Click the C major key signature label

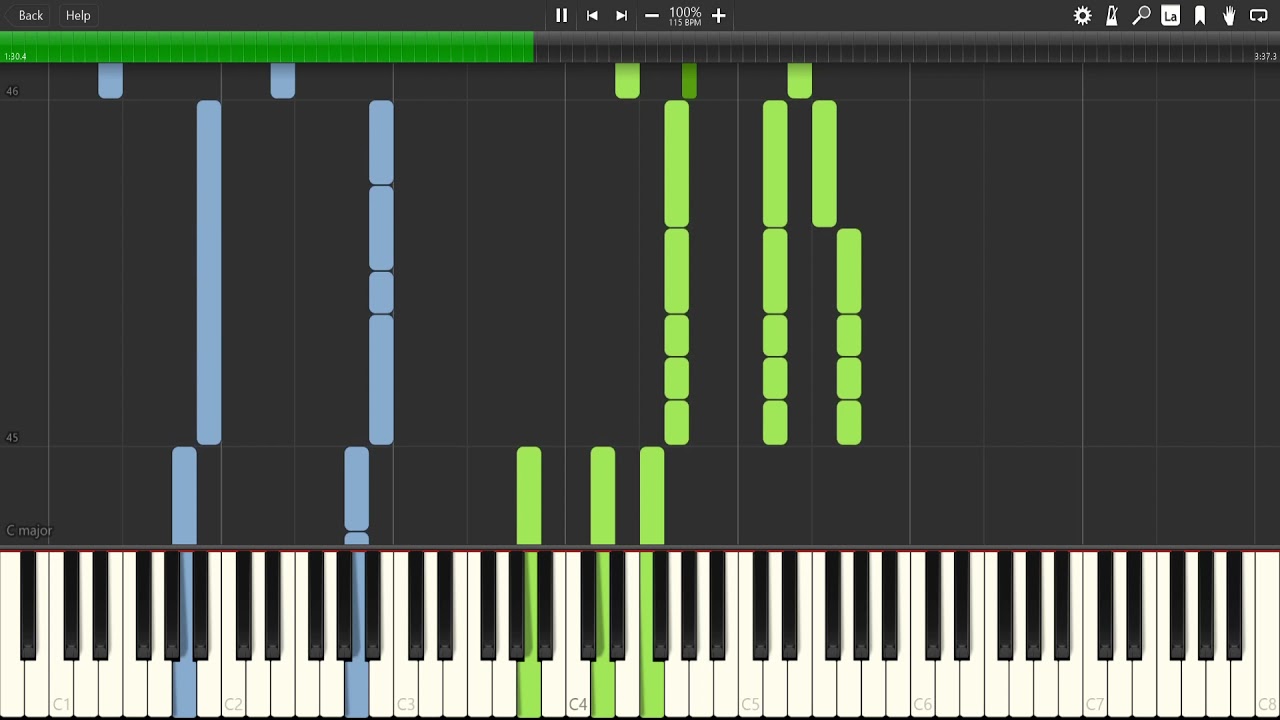point(29,531)
